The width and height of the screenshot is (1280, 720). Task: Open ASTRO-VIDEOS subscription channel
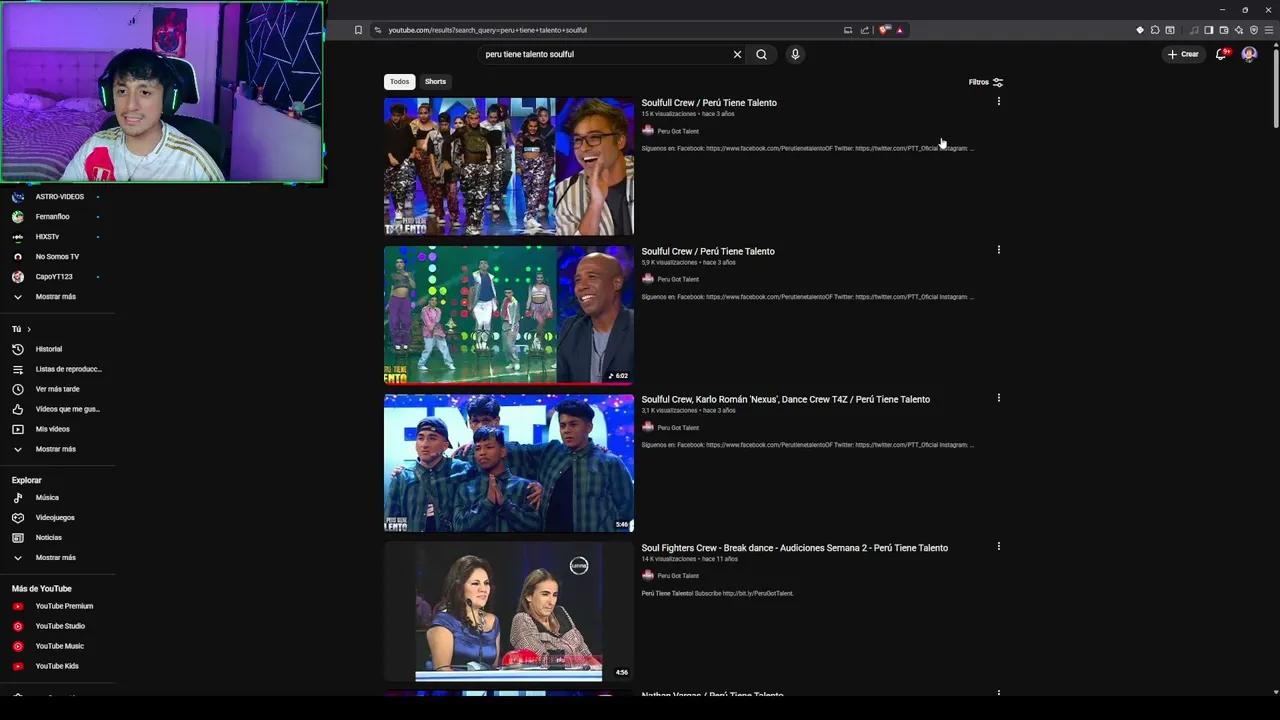pyautogui.click(x=60, y=197)
